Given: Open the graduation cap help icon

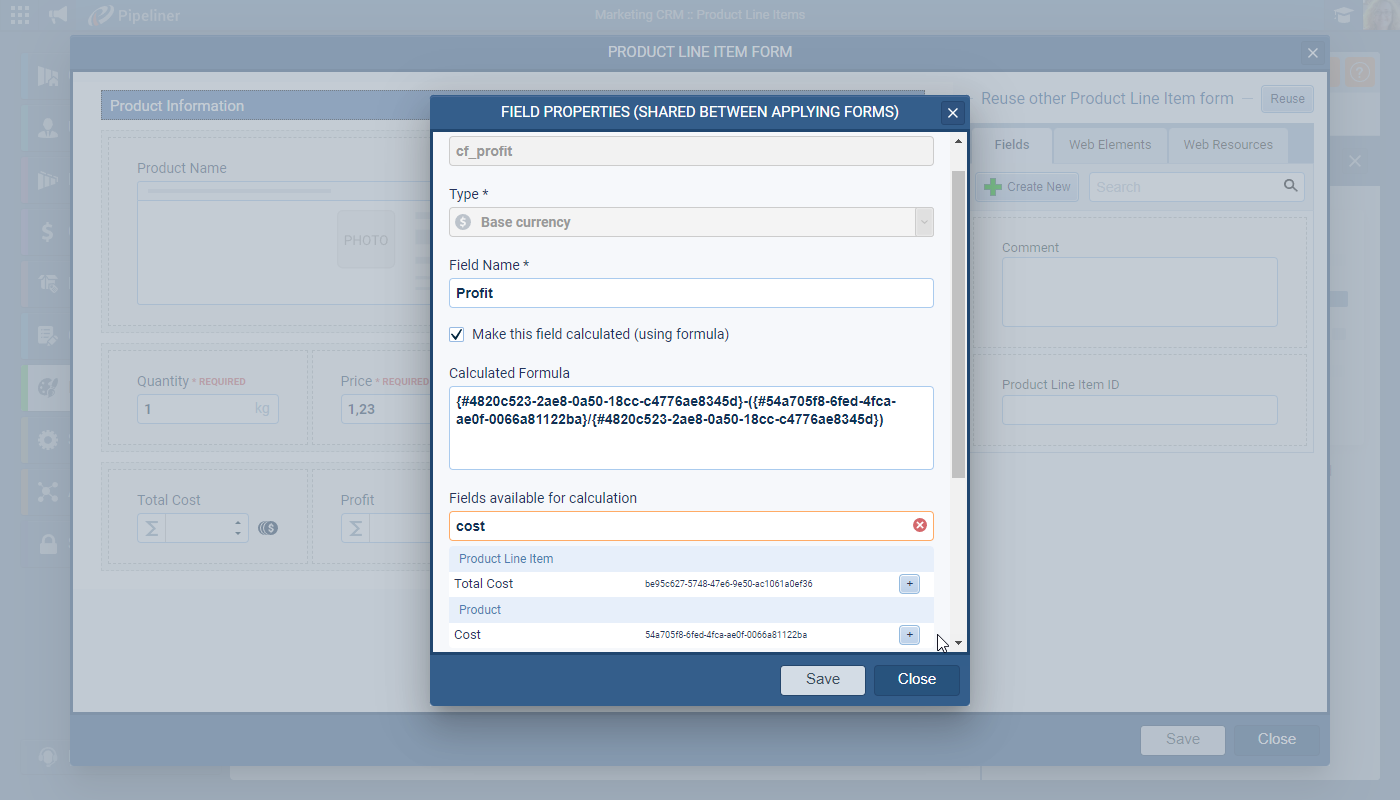Looking at the screenshot, I should [x=1342, y=15].
